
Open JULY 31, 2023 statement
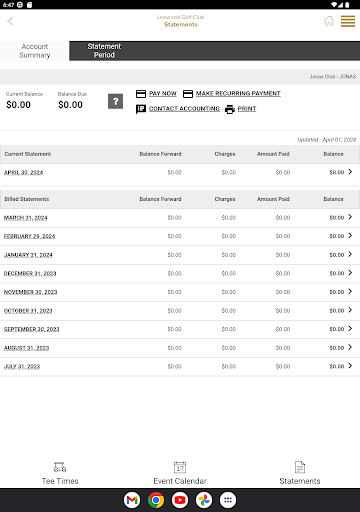(22, 367)
